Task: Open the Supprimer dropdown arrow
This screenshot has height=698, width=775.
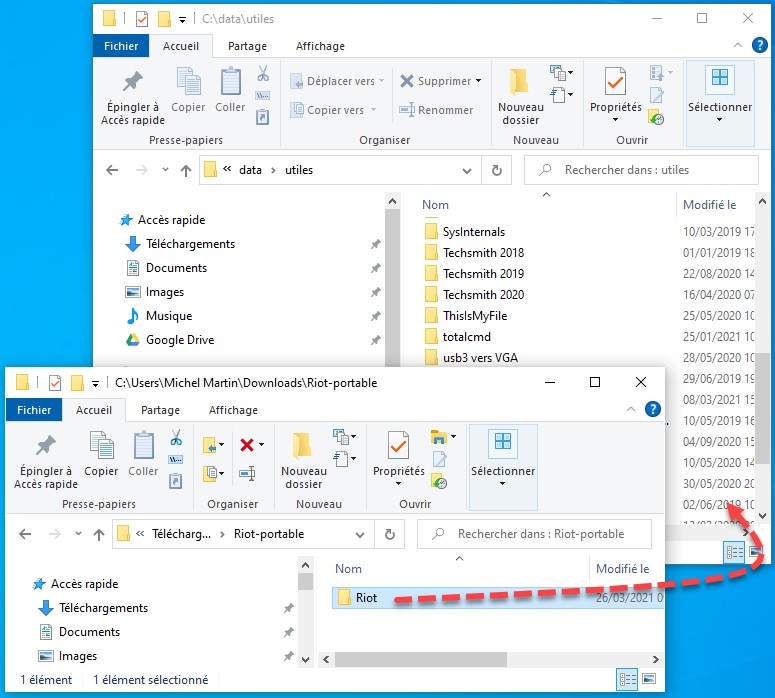Action: [479, 81]
